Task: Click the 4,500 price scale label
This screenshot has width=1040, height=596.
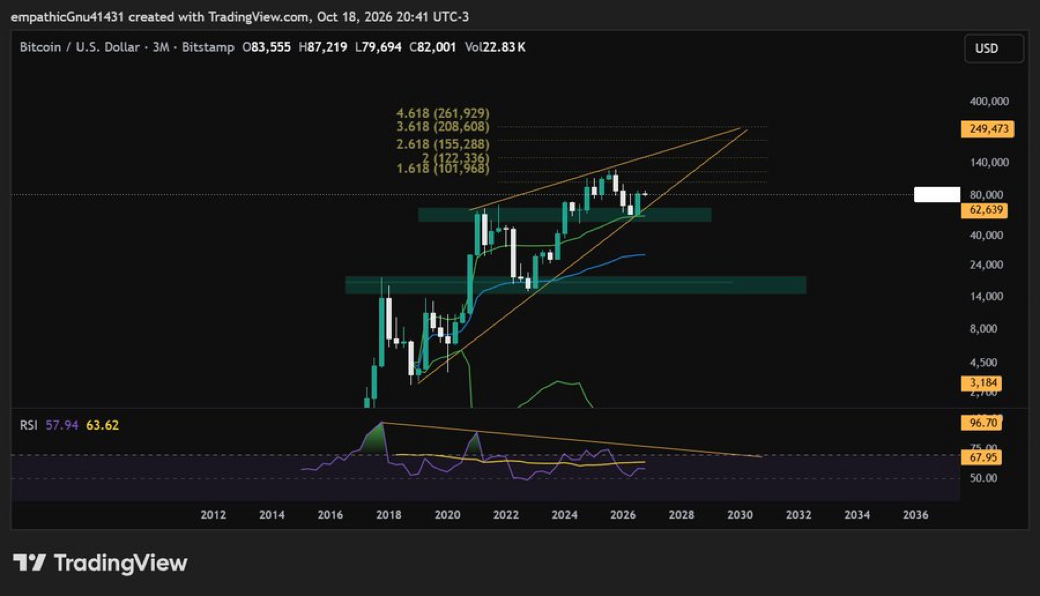Action: (984, 363)
